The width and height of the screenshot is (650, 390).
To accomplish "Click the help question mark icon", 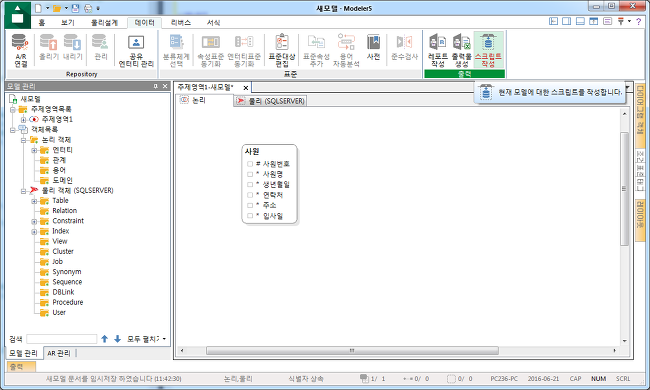I will click(x=639, y=21).
